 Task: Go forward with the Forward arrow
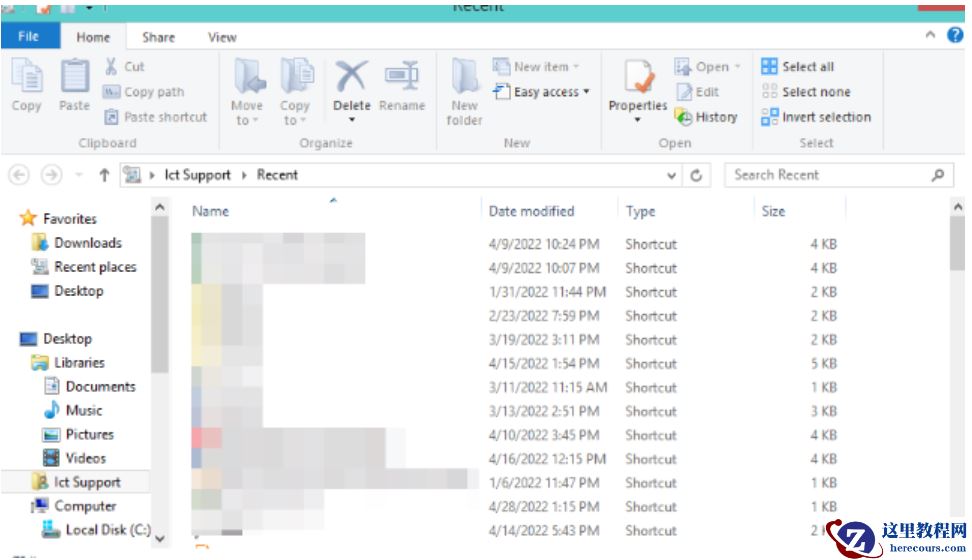pos(52,176)
